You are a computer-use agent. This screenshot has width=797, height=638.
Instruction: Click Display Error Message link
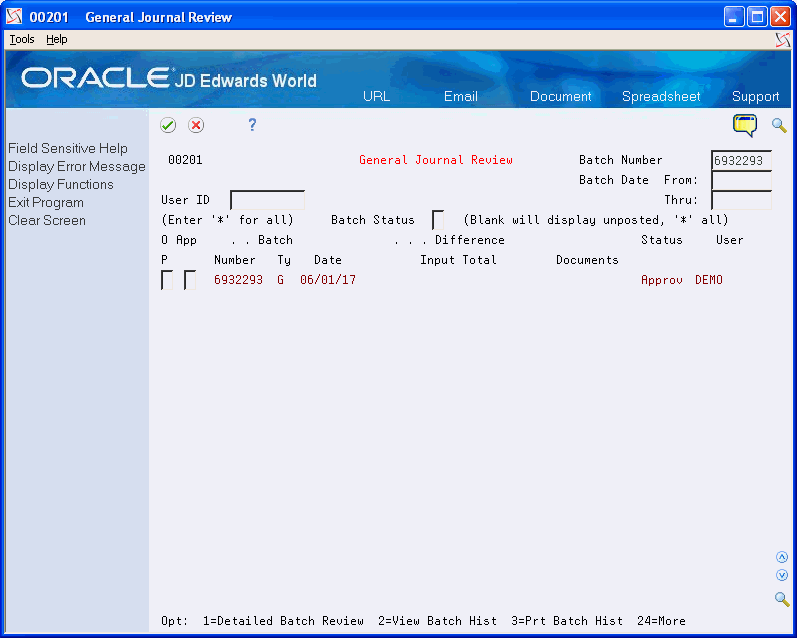pyautogui.click(x=77, y=167)
